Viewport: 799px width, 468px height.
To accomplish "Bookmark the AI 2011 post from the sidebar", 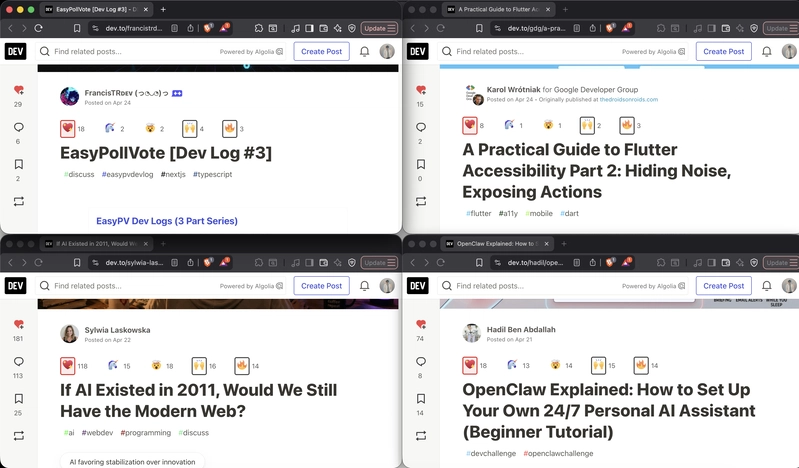I will [x=19, y=398].
